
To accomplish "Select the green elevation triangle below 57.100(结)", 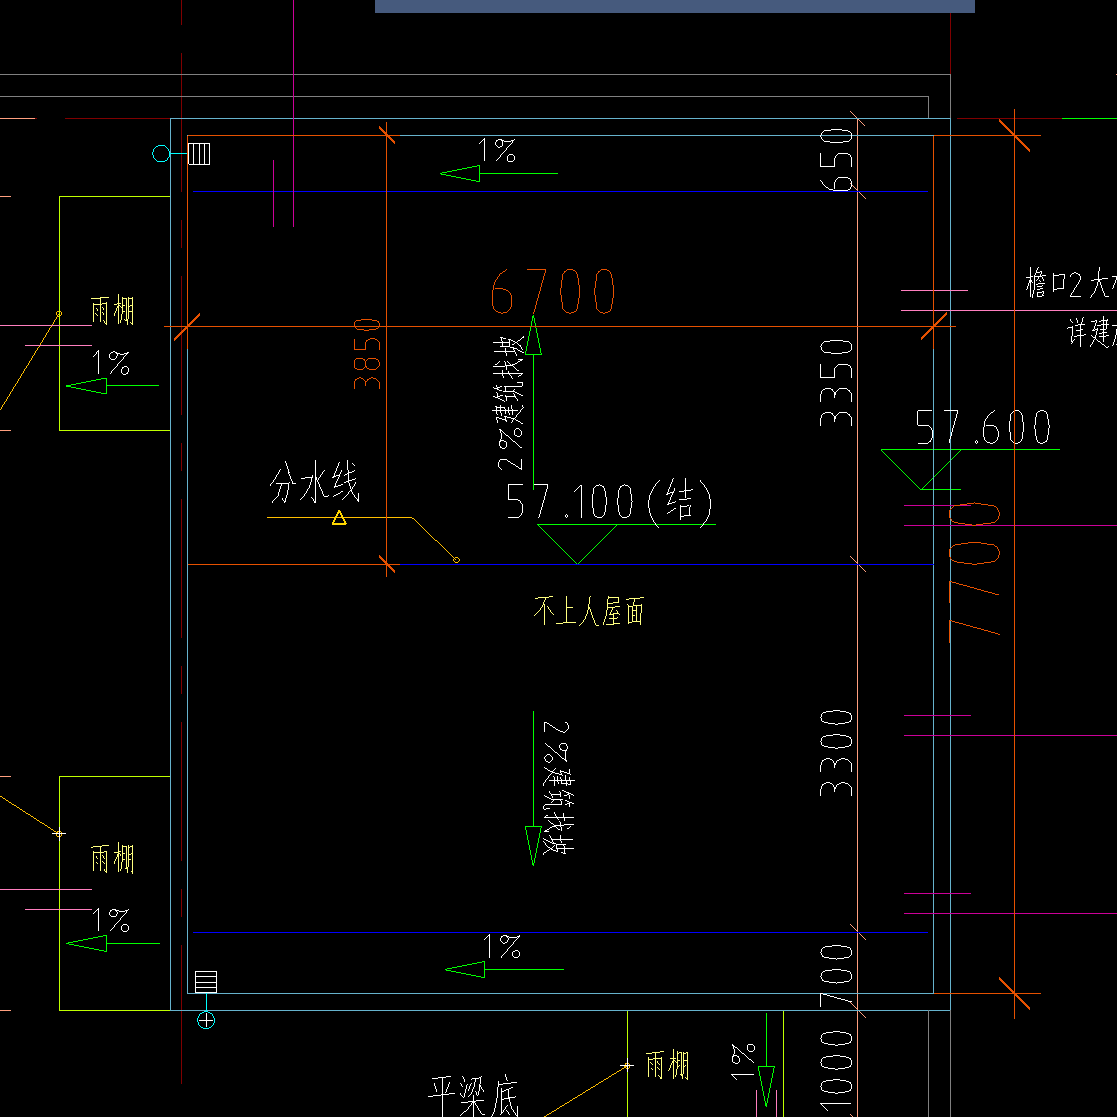I will coord(577,544).
